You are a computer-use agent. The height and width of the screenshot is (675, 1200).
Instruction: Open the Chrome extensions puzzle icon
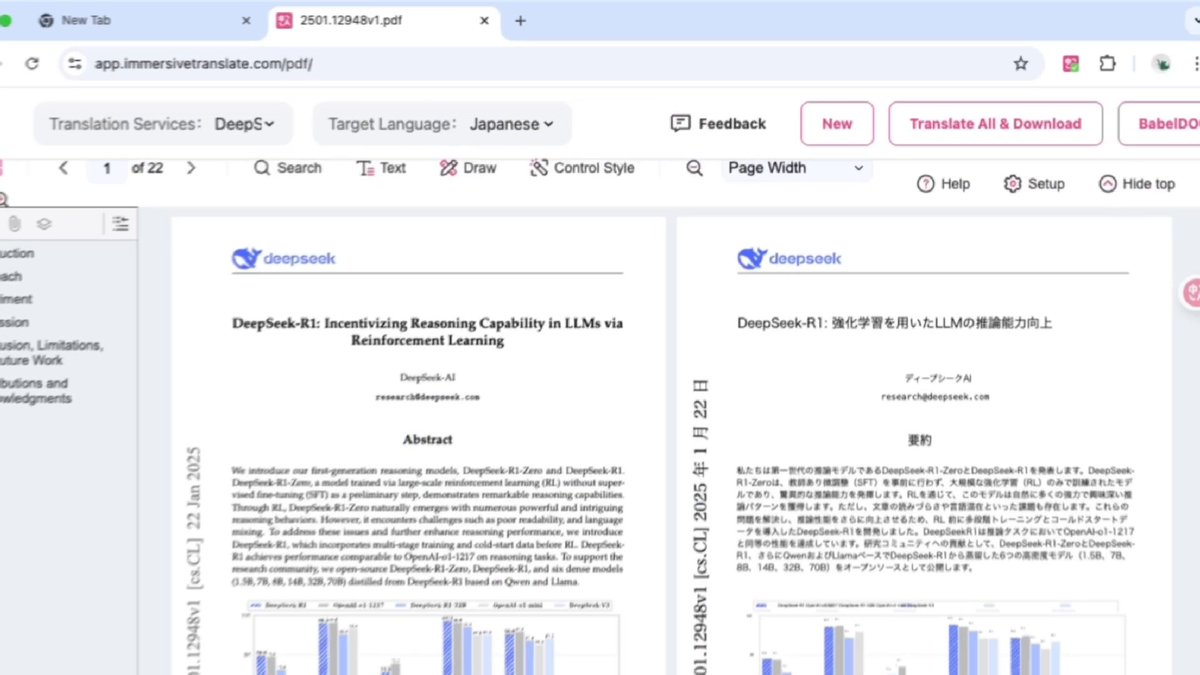coord(1107,64)
